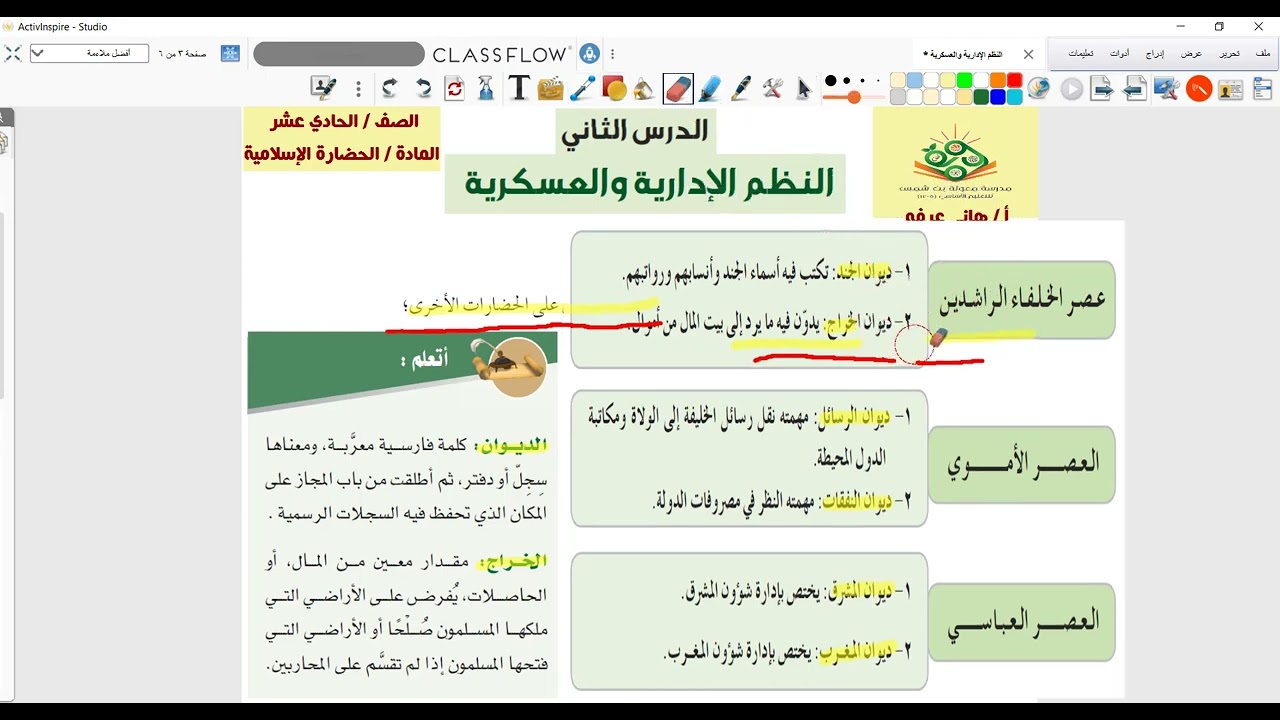Select the arrow Select cursor tool

pyautogui.click(x=804, y=89)
